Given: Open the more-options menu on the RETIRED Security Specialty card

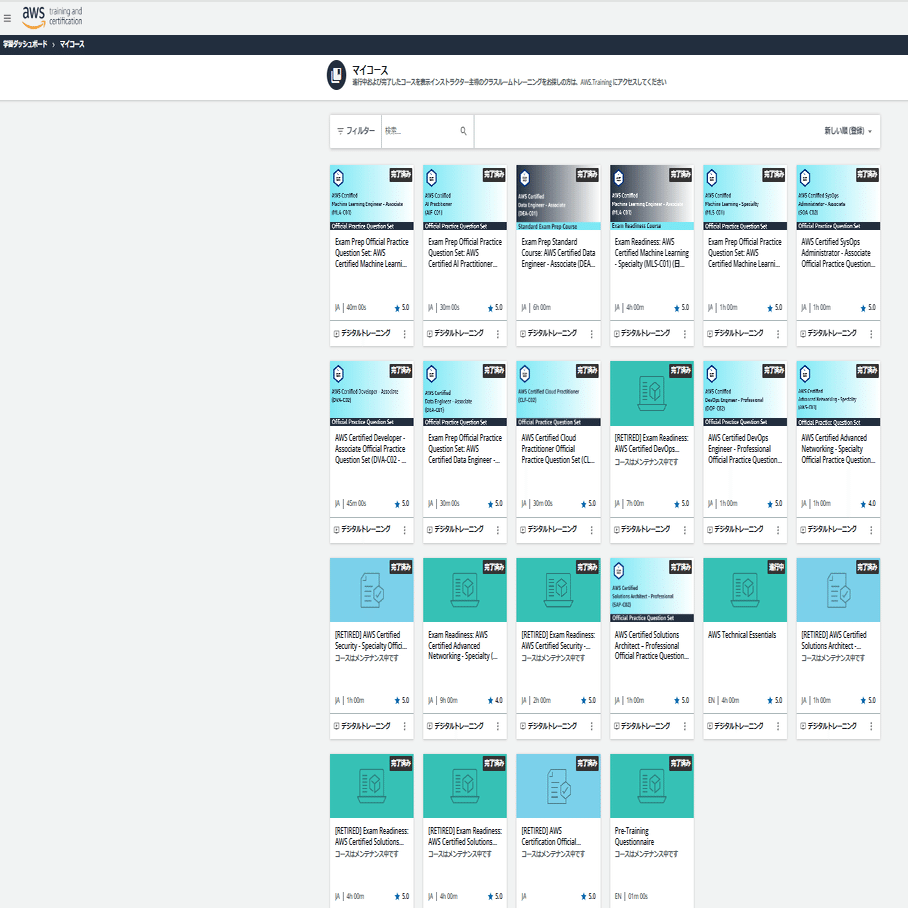Looking at the screenshot, I should tap(404, 726).
